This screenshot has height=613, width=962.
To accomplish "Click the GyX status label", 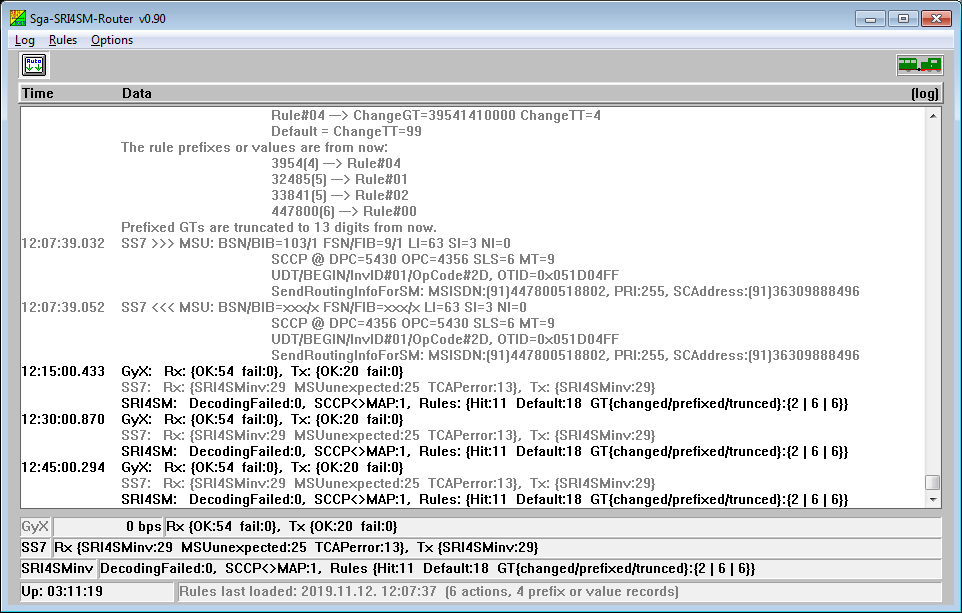I will [35, 527].
